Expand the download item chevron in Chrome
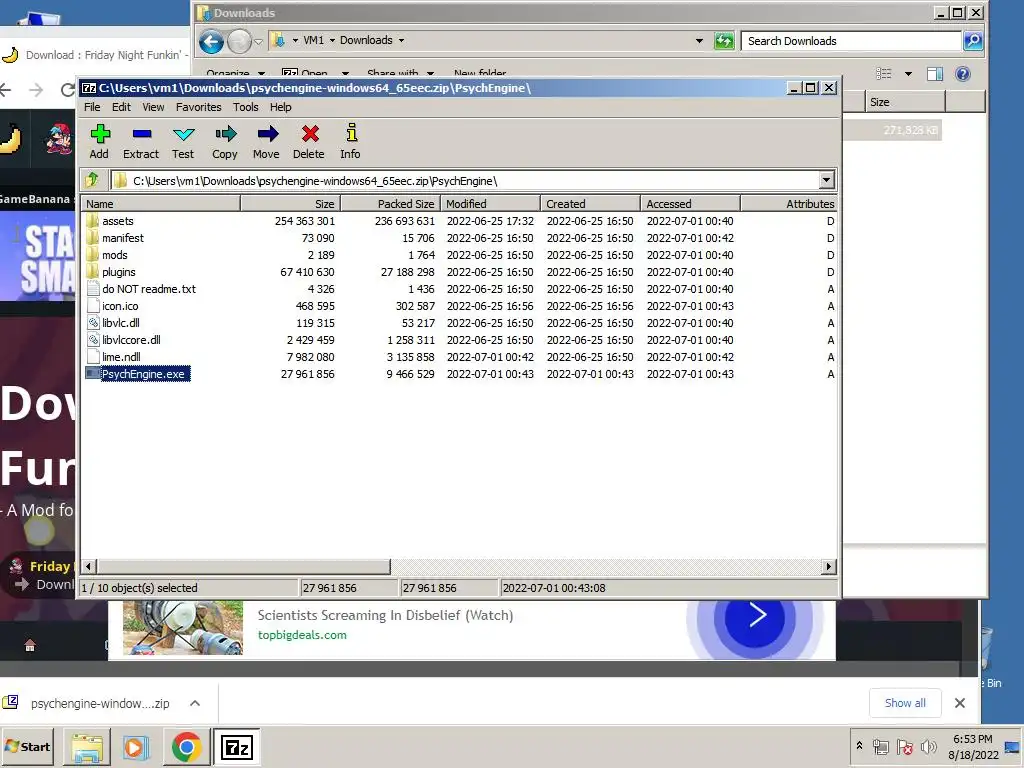Screen dimensions: 1024x768 click(x=195, y=703)
